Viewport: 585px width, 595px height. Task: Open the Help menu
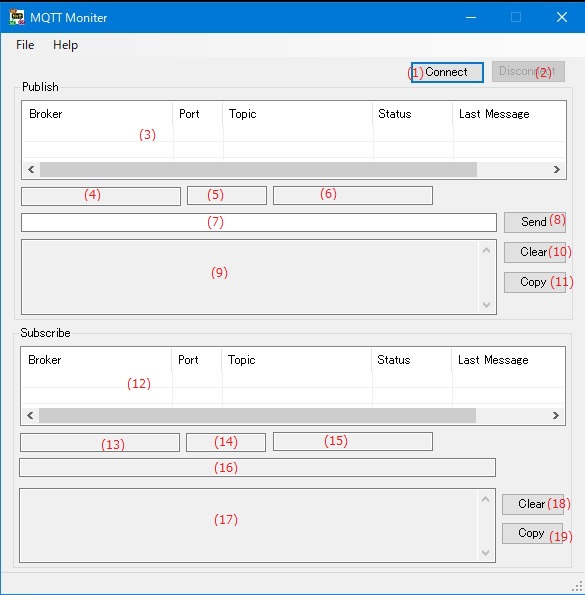point(65,45)
